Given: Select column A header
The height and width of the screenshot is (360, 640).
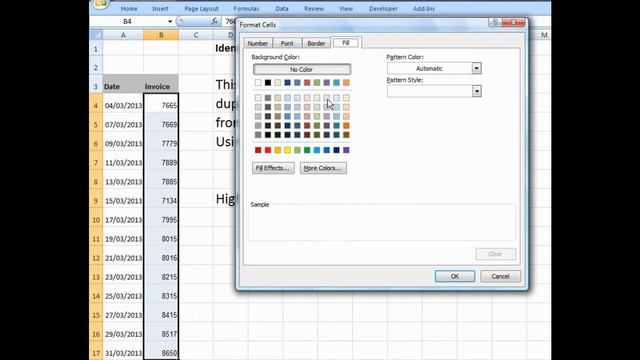Looking at the screenshot, I should pyautogui.click(x=123, y=35).
